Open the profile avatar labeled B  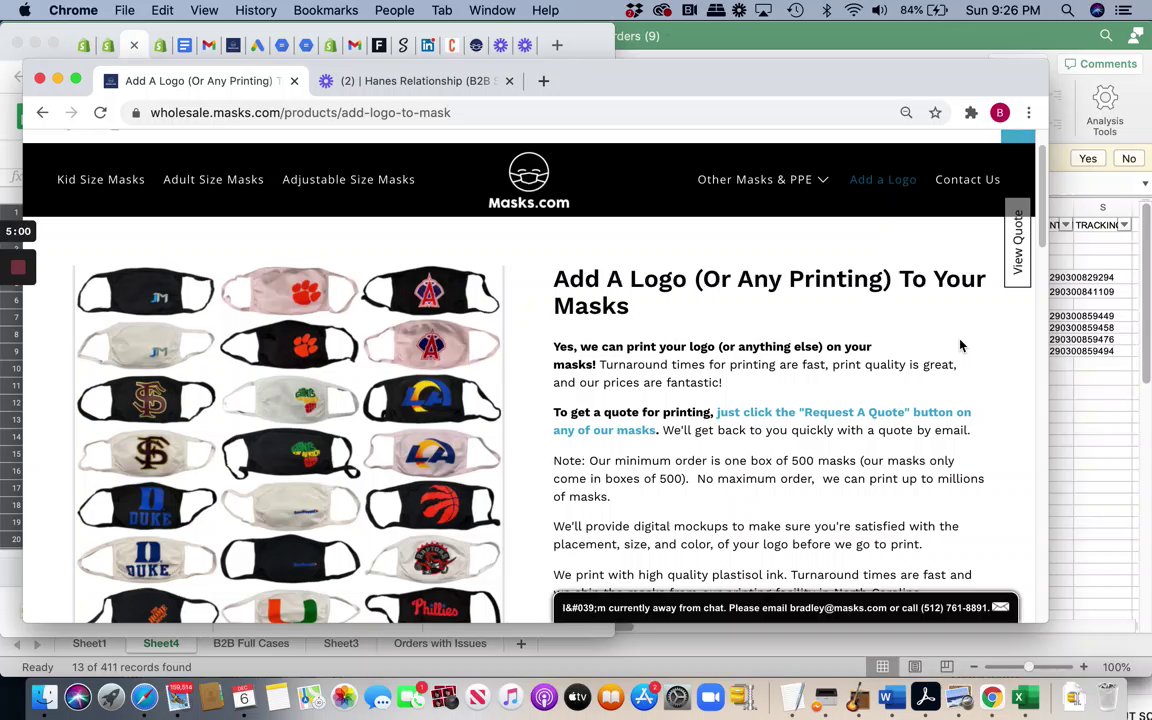click(x=999, y=112)
